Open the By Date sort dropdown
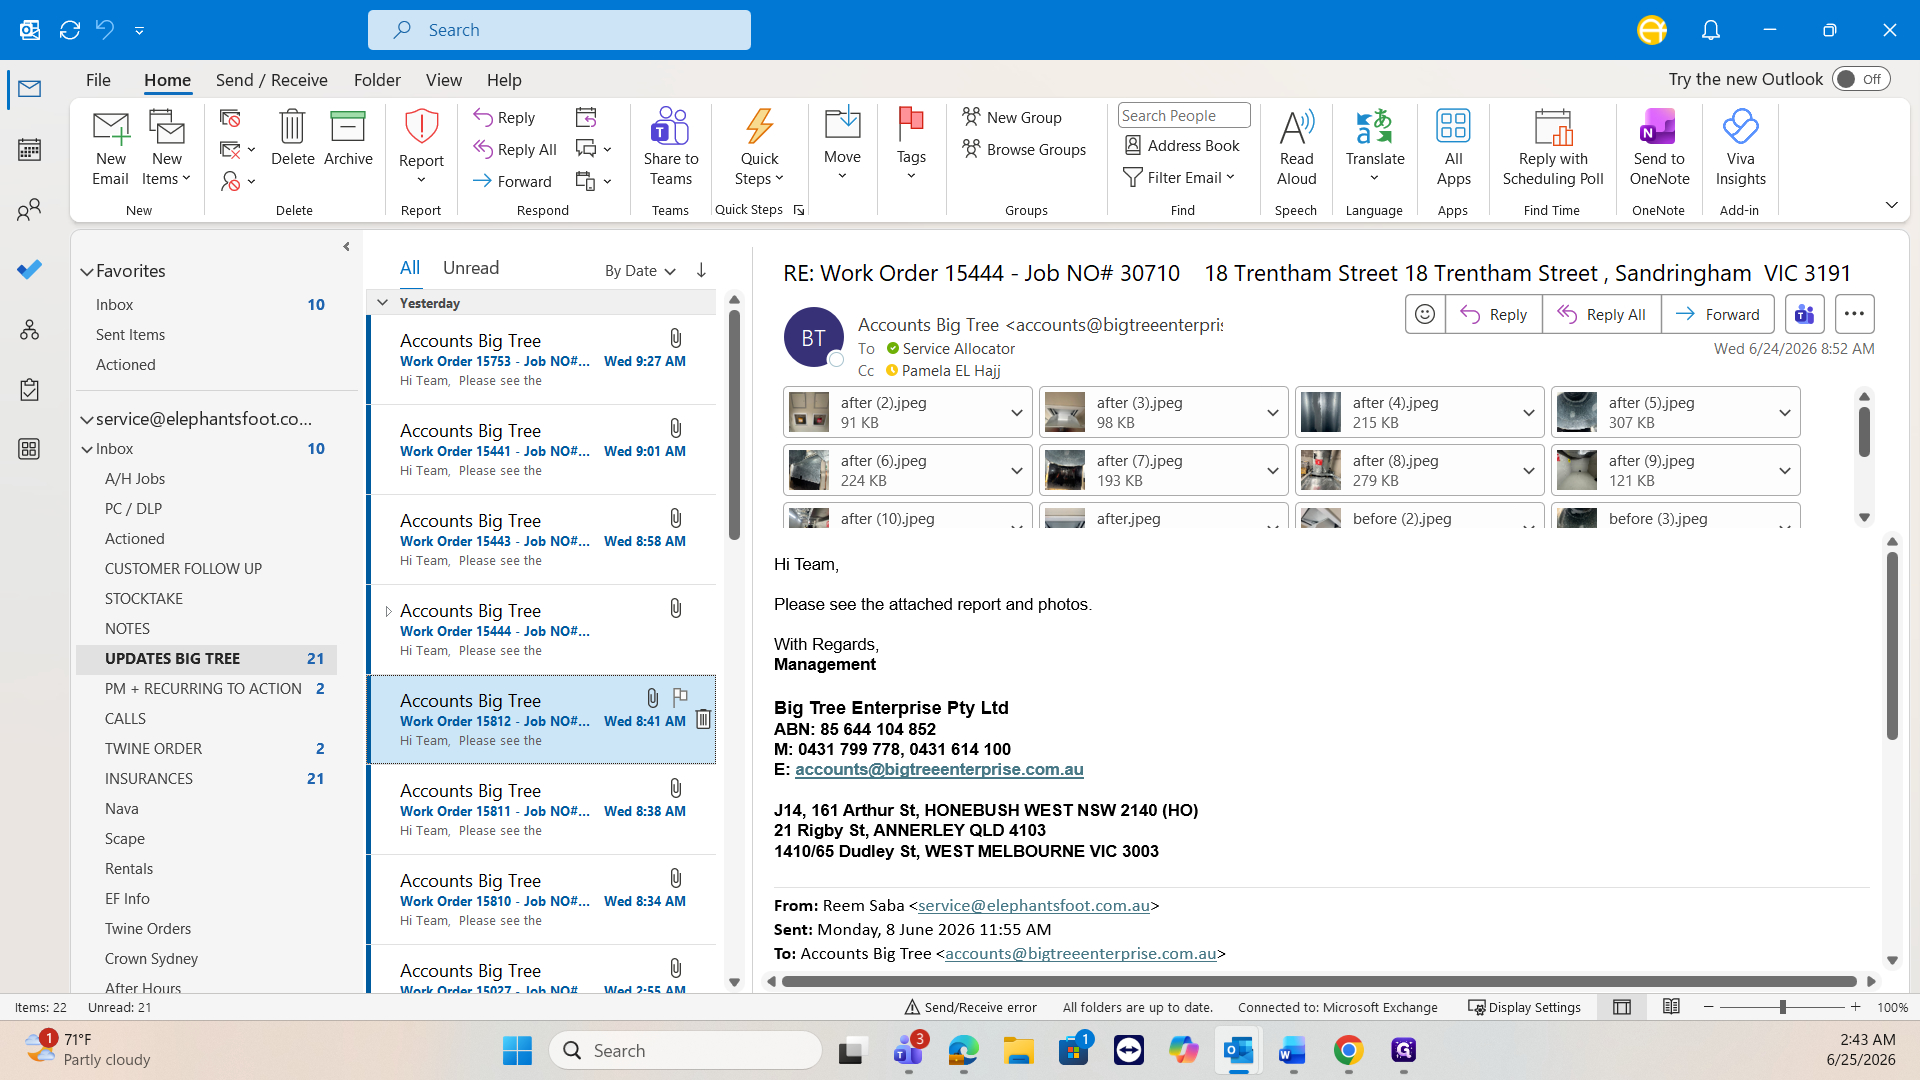 pyautogui.click(x=640, y=271)
